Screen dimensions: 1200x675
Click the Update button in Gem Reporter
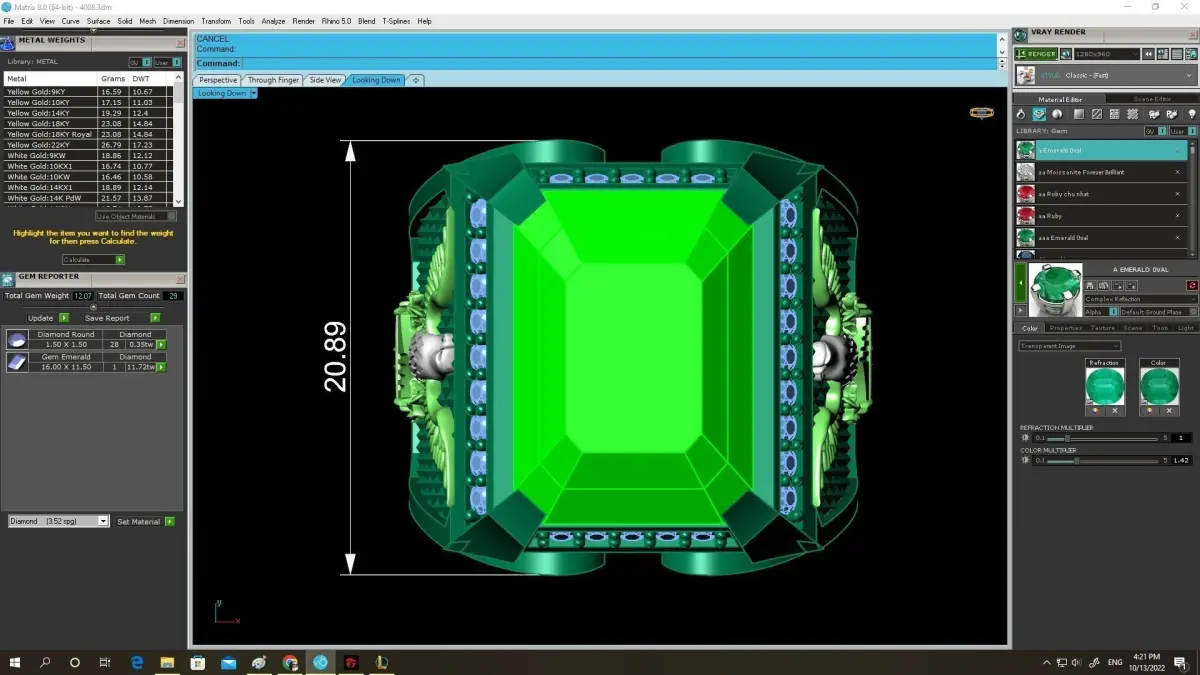pyautogui.click(x=46, y=318)
